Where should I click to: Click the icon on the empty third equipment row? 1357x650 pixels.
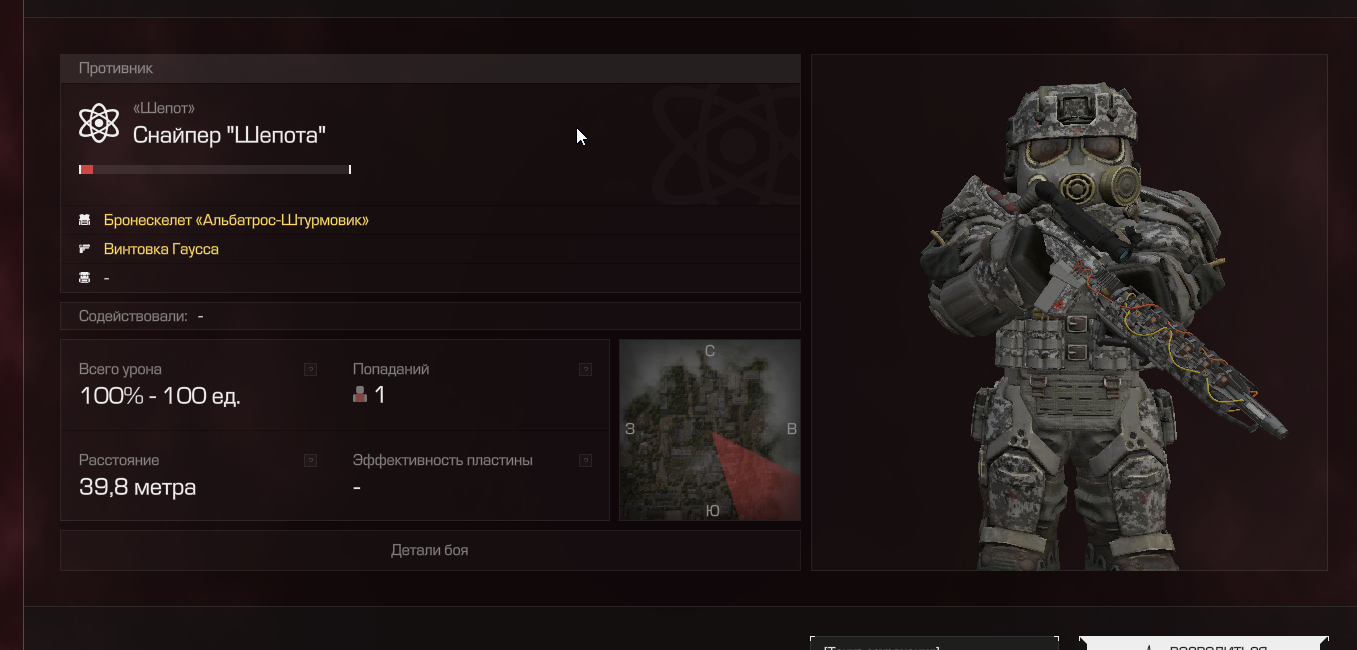click(85, 277)
